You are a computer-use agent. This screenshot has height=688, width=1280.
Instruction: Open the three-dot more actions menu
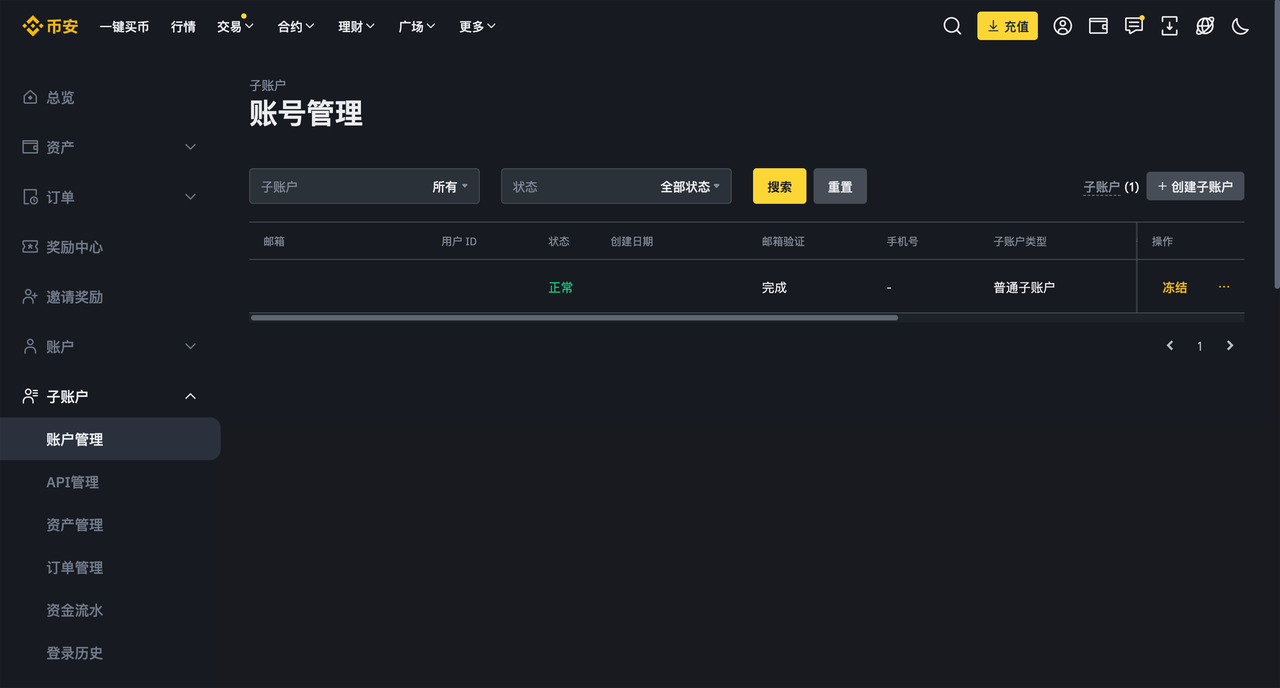point(1224,287)
